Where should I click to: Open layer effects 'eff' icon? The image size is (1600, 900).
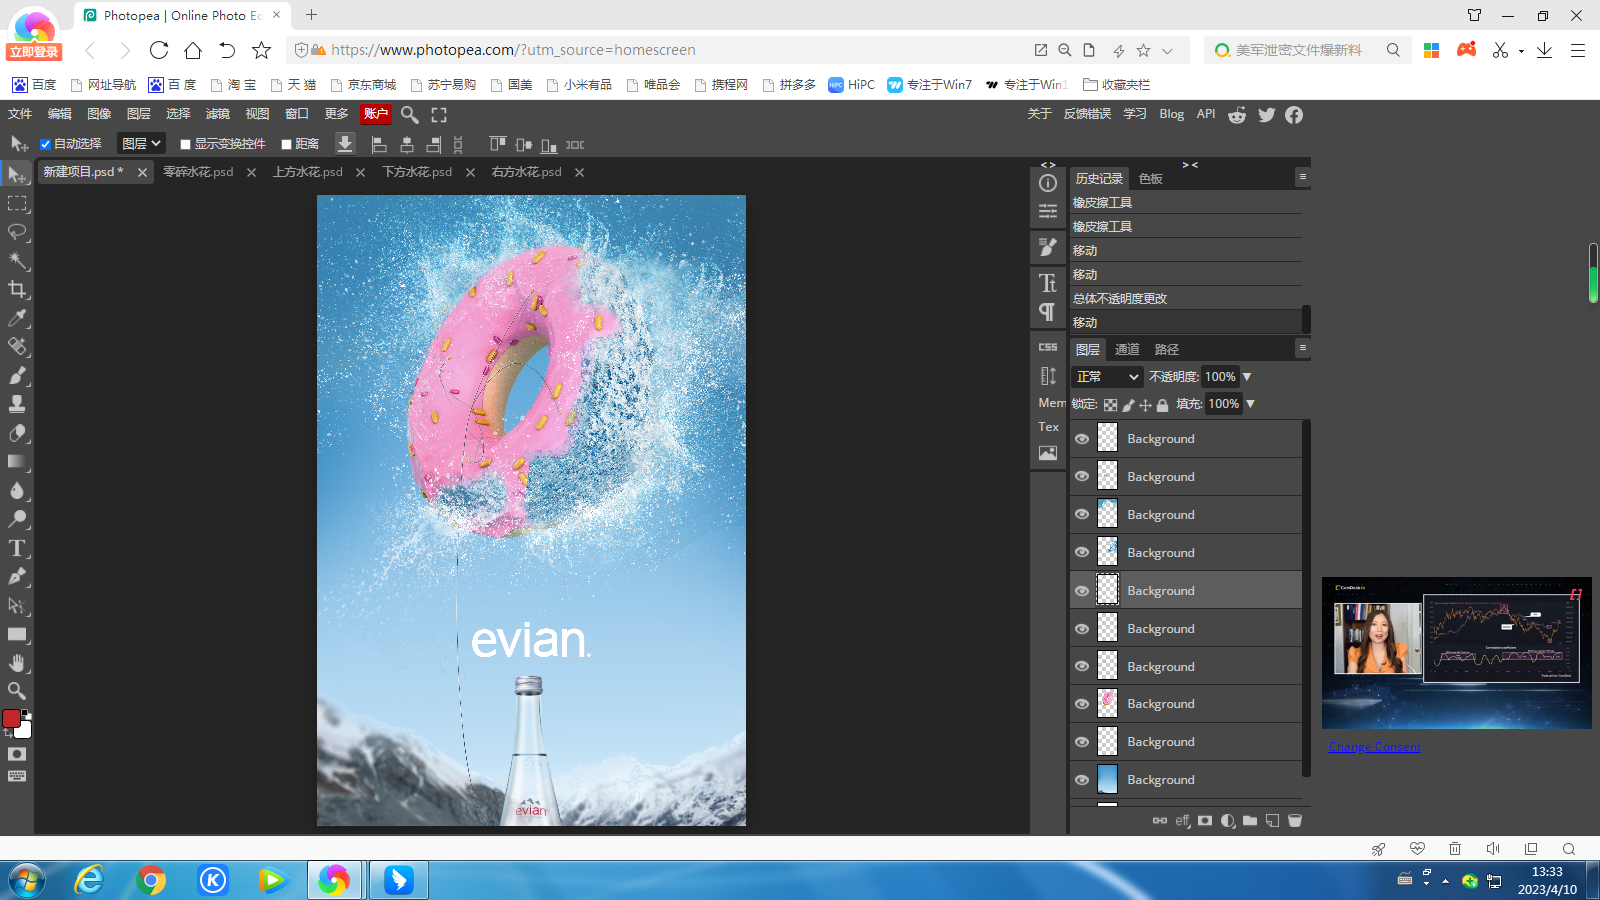click(x=1183, y=821)
